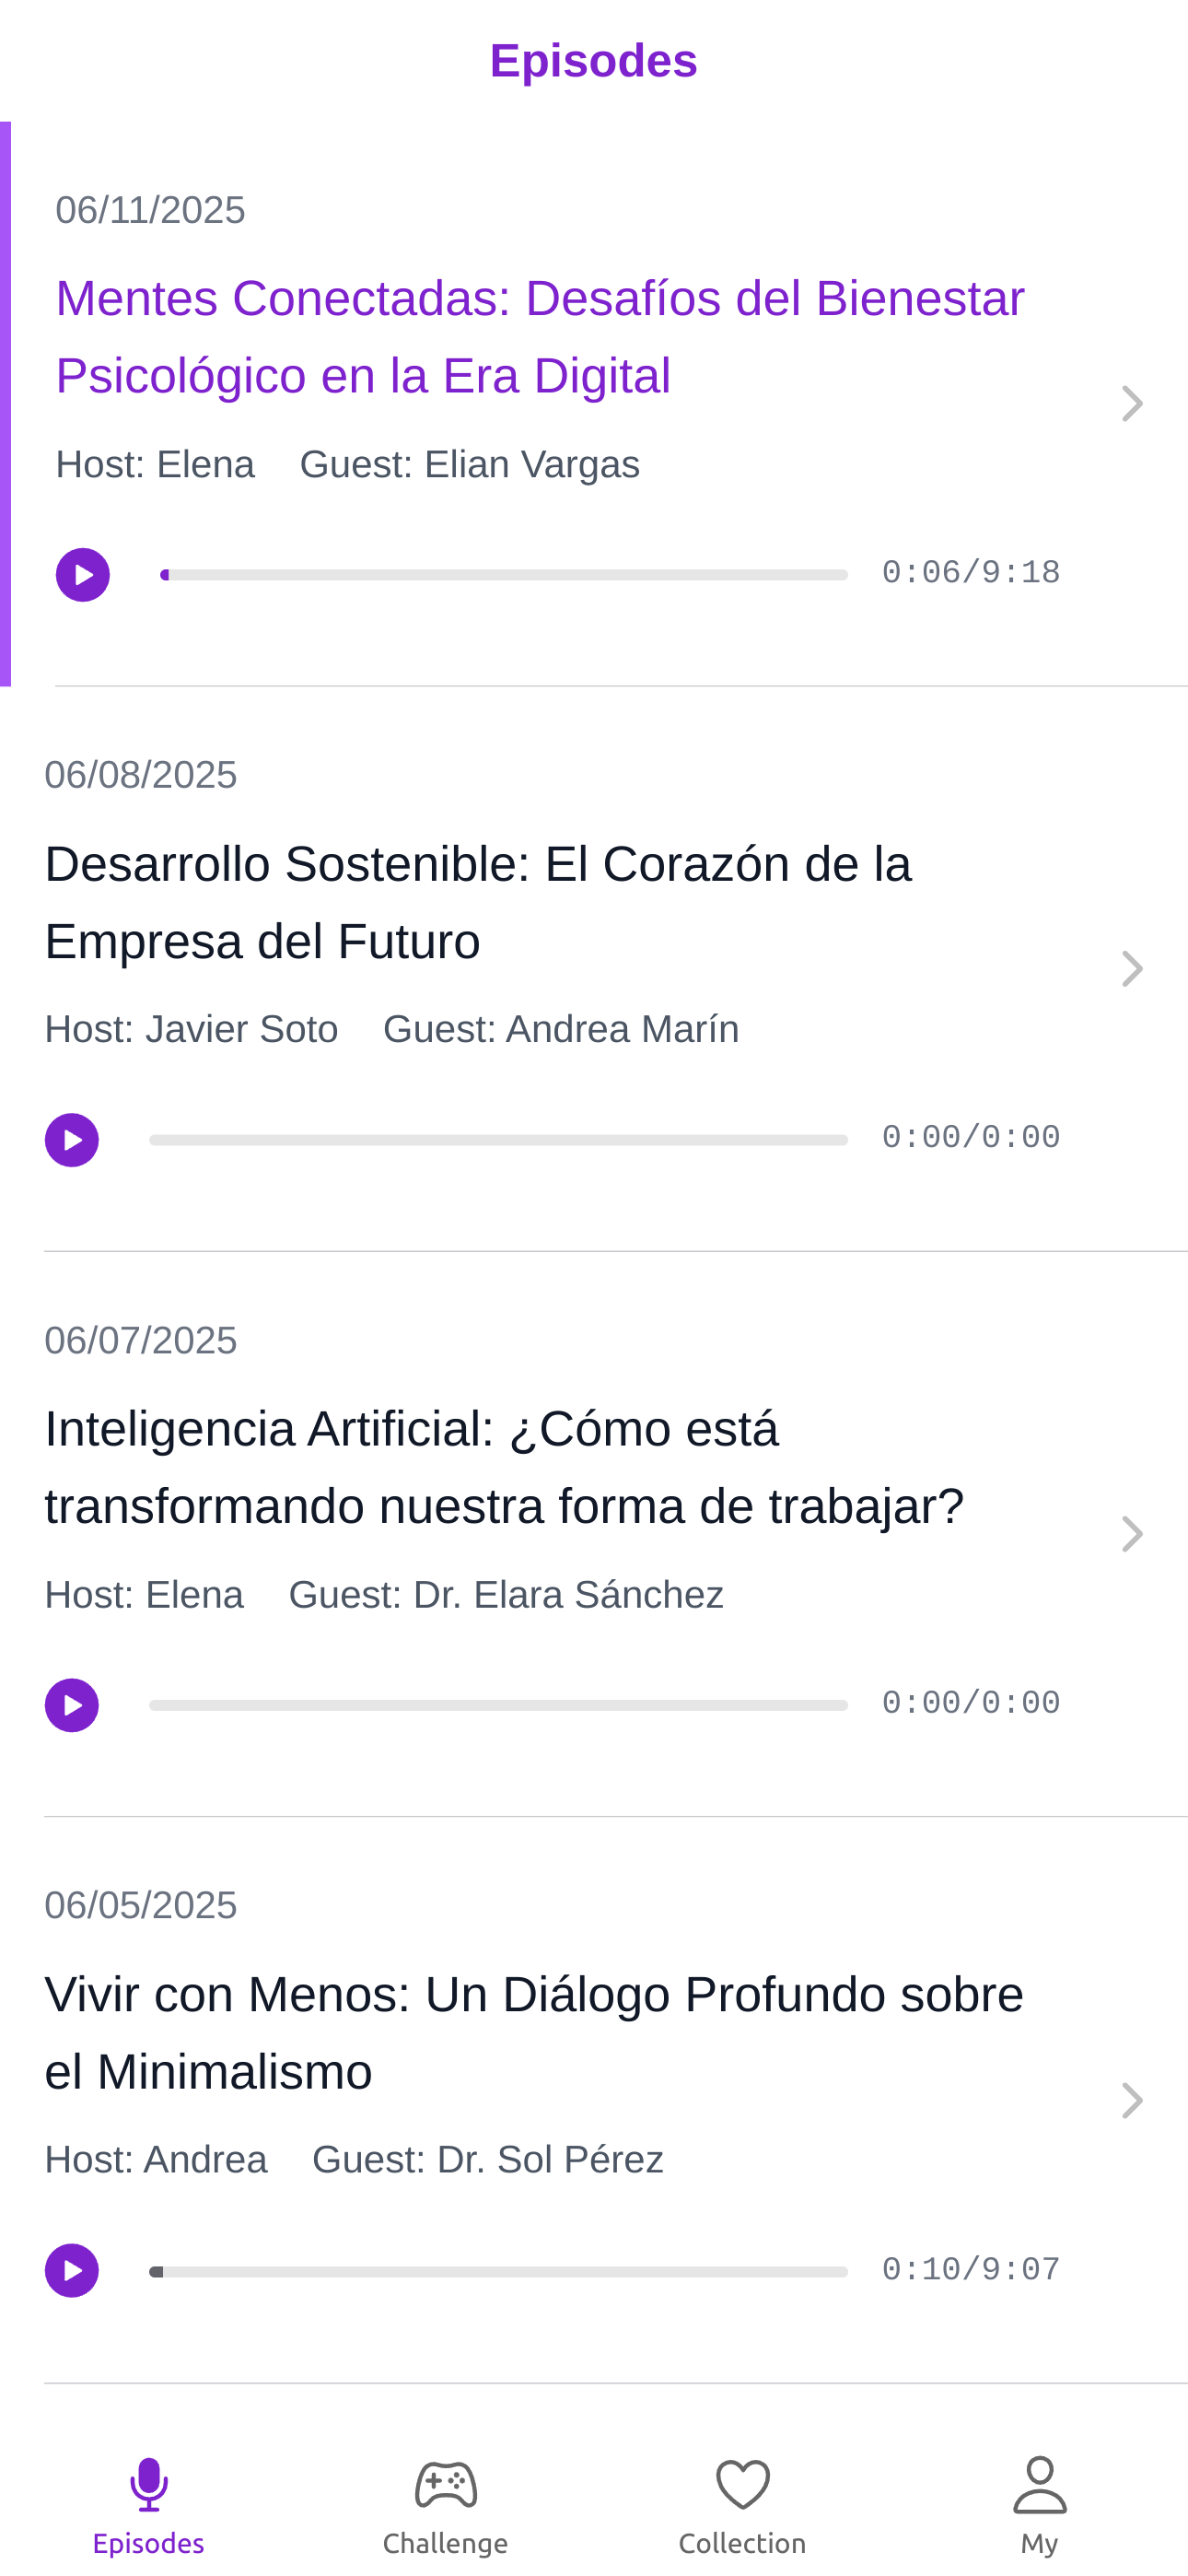Screen dimensions: 1188x2576
Task: Play the Mentes Conectadas episode
Action: coord(83,575)
